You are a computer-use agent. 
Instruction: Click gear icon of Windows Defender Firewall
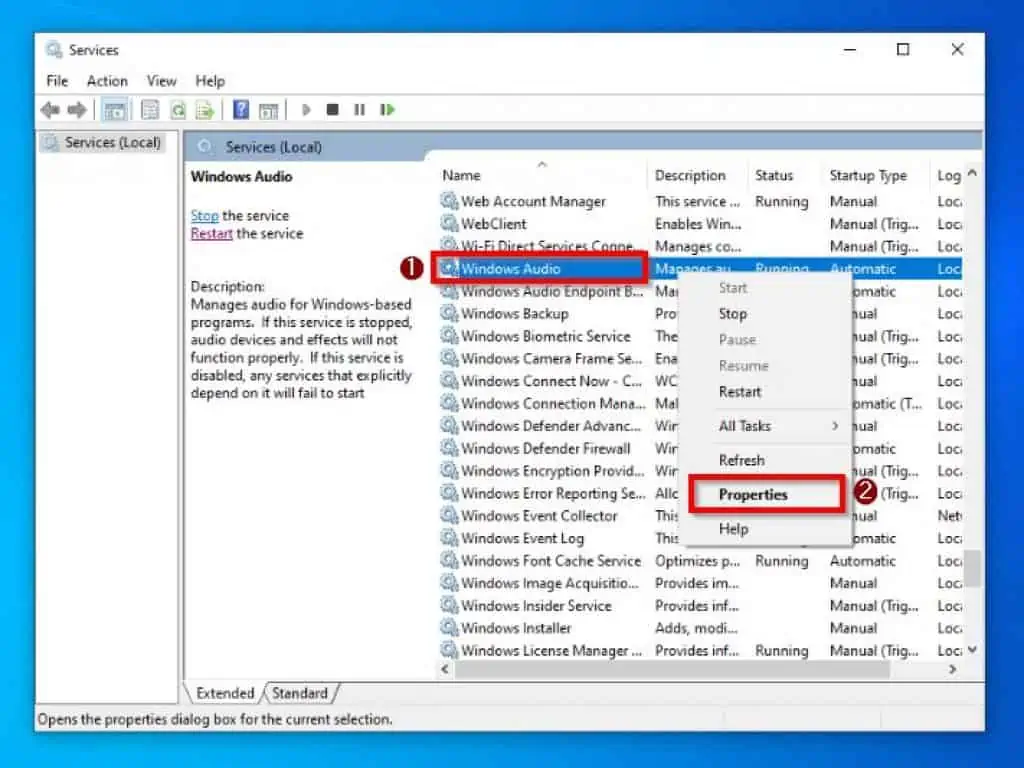click(449, 447)
